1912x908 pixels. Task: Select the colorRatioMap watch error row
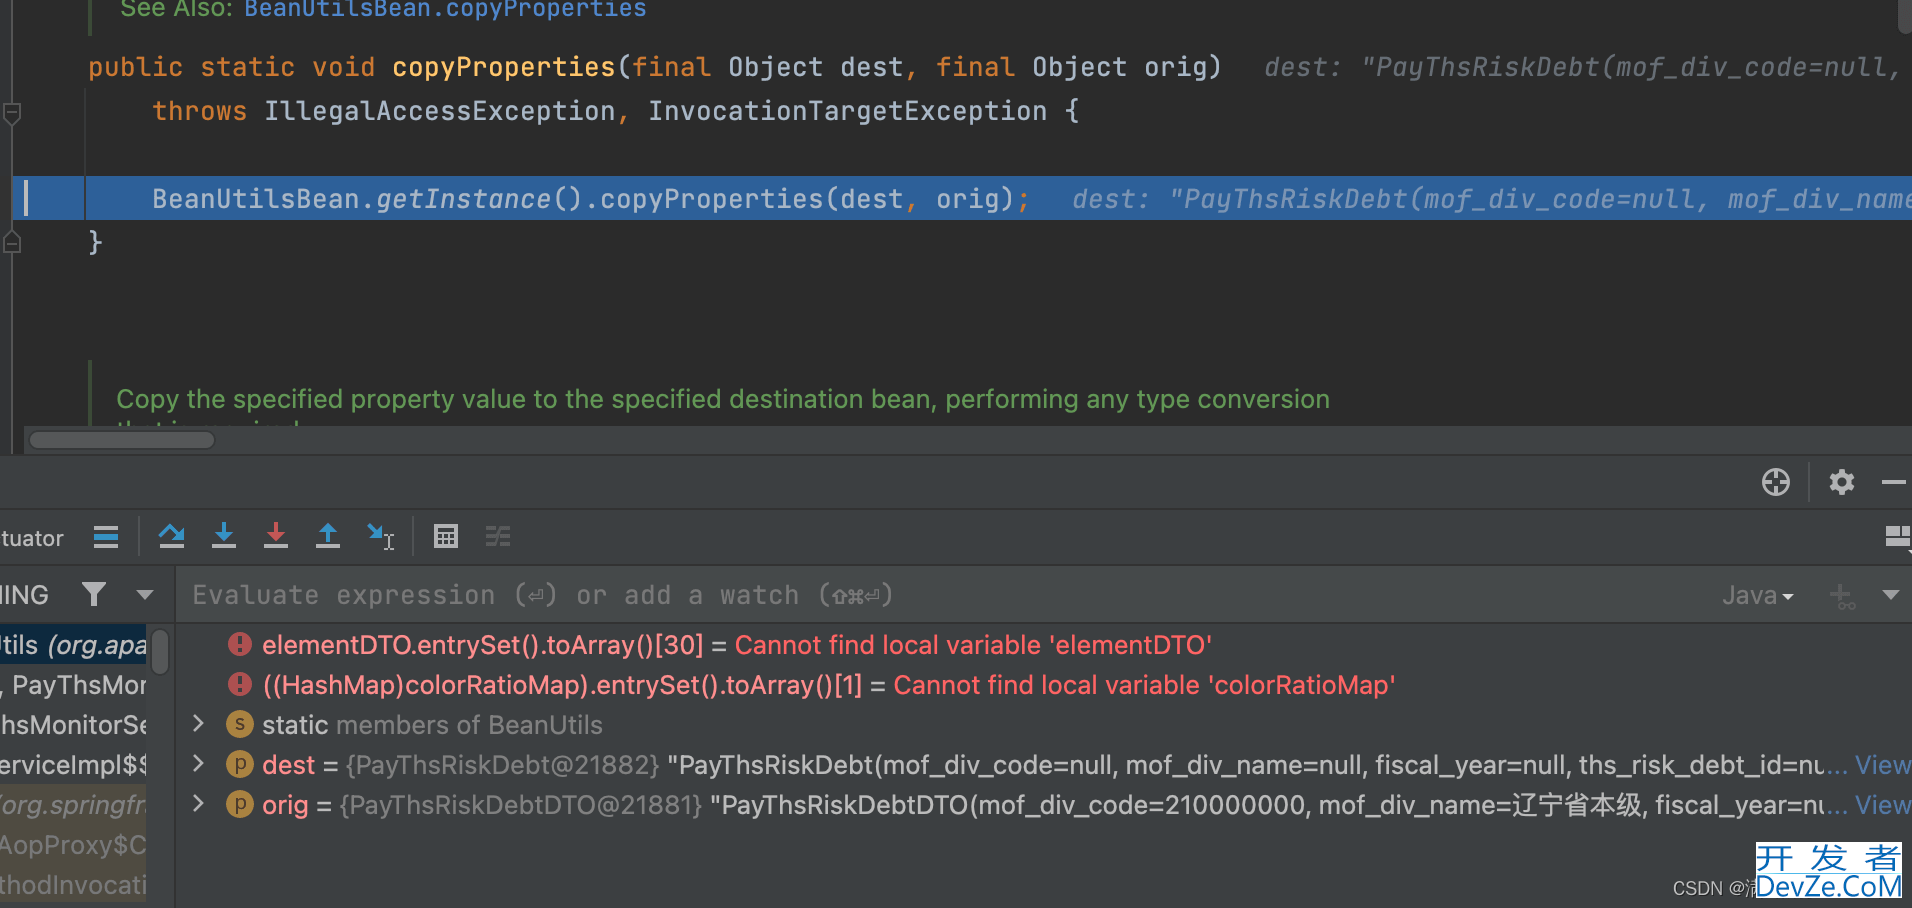coord(1045,685)
